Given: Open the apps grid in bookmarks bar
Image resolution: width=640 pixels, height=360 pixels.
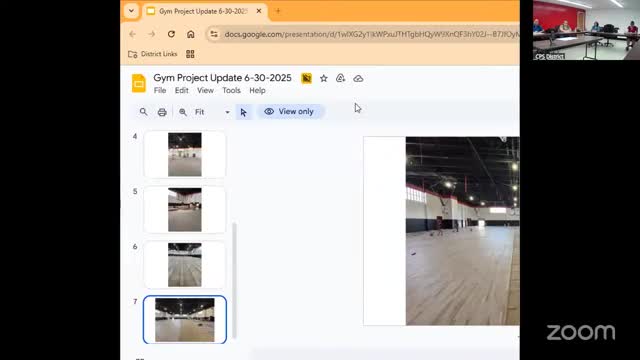Looking at the screenshot, I should pos(190,54).
